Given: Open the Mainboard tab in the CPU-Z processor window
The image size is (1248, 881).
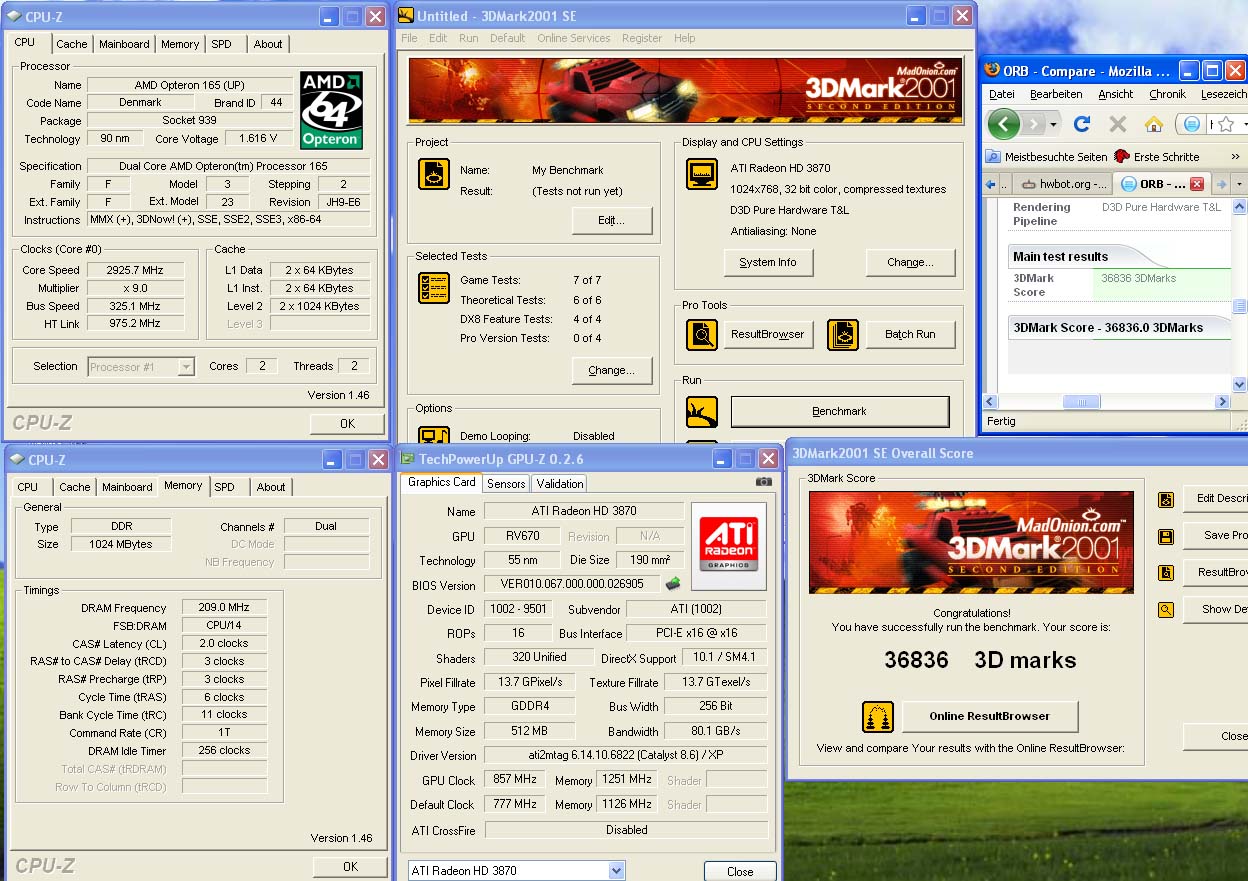Looking at the screenshot, I should pyautogui.click(x=124, y=44).
